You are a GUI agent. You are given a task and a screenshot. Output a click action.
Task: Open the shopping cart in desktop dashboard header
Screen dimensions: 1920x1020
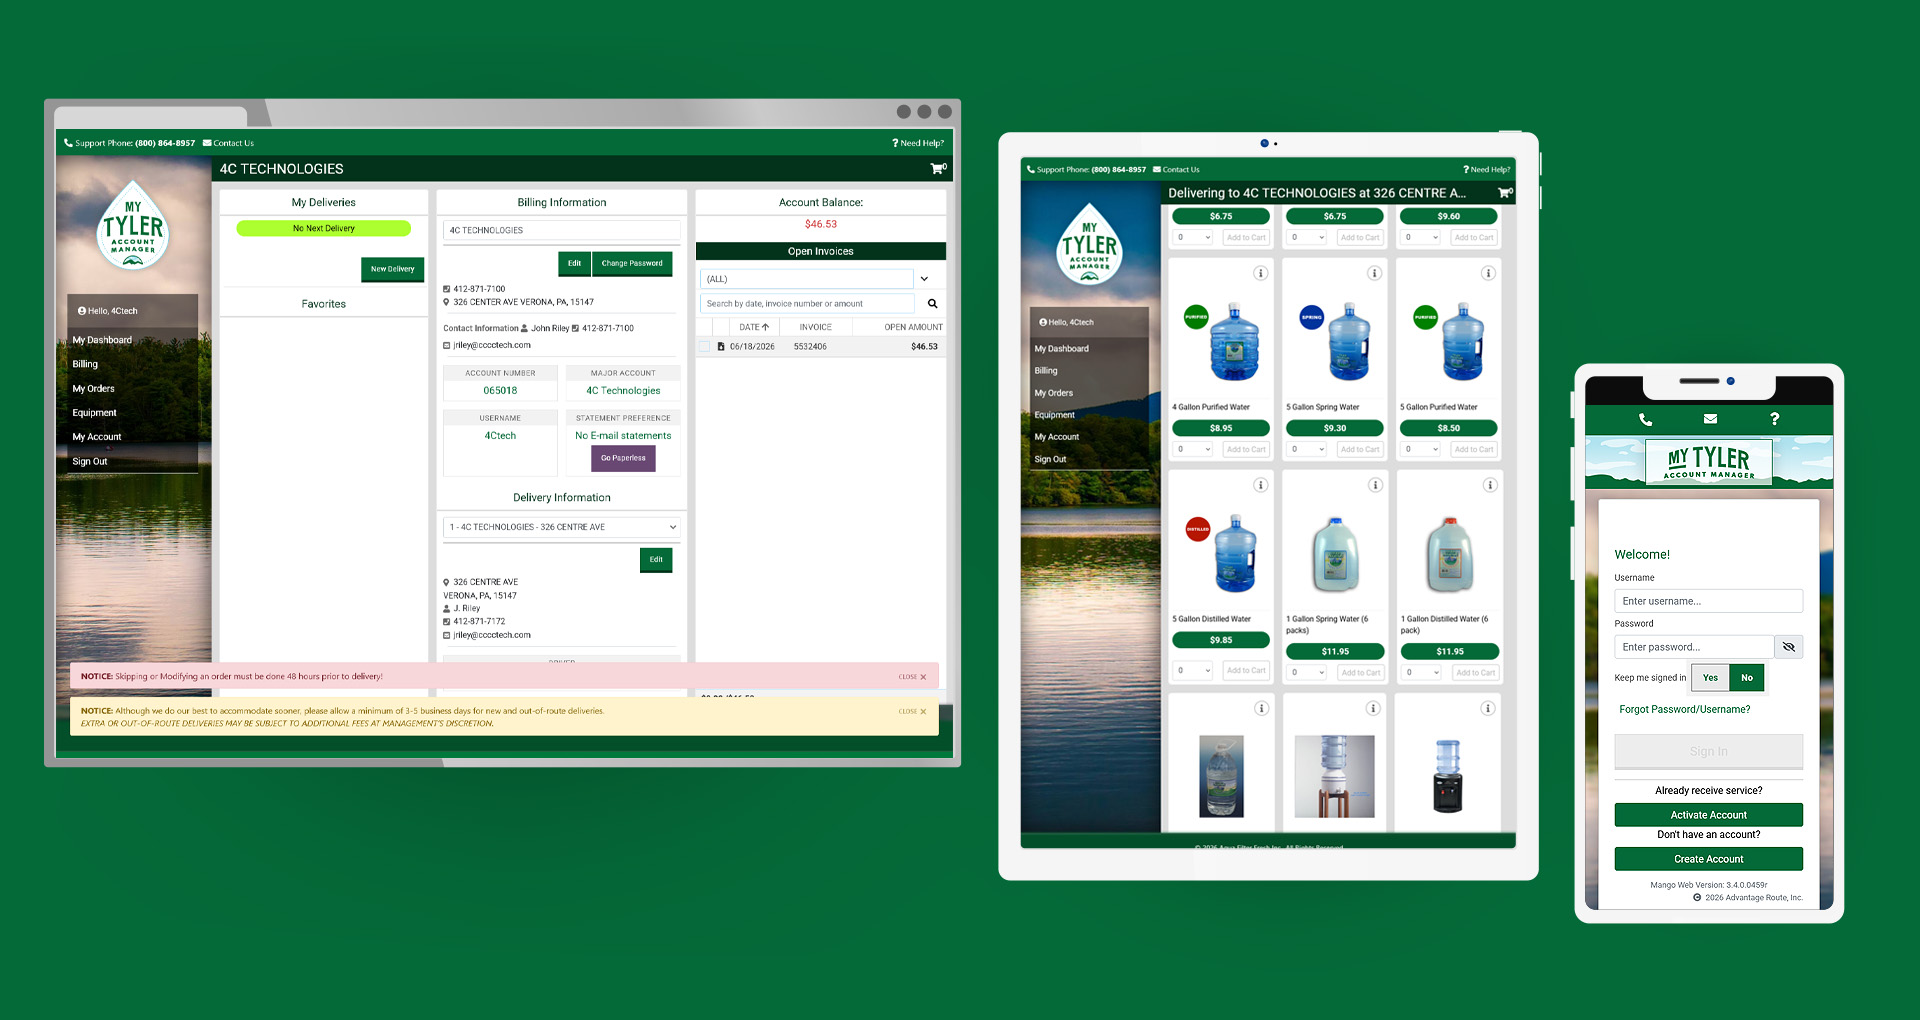pyautogui.click(x=938, y=169)
